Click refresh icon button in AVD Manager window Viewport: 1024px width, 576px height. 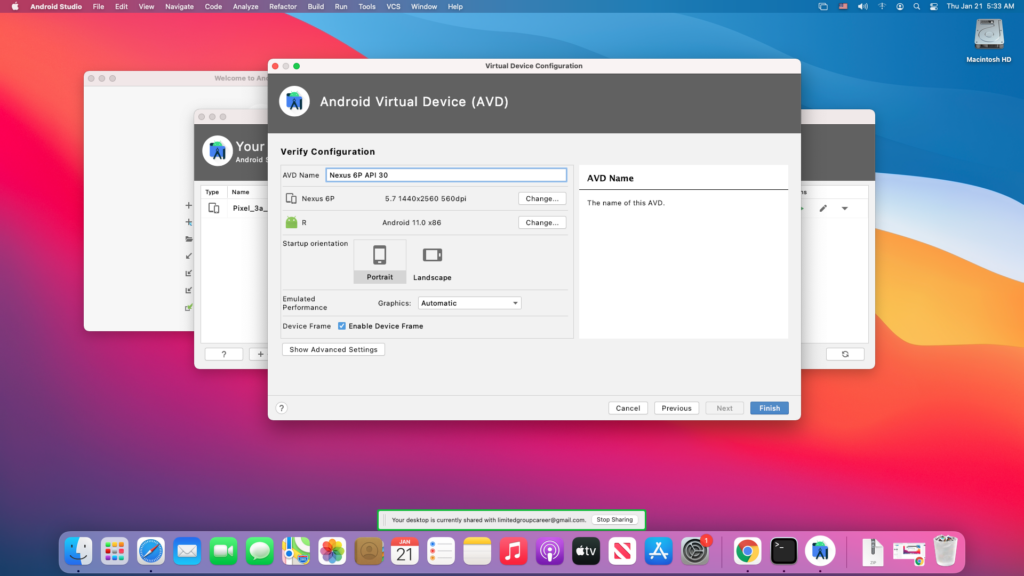(845, 354)
